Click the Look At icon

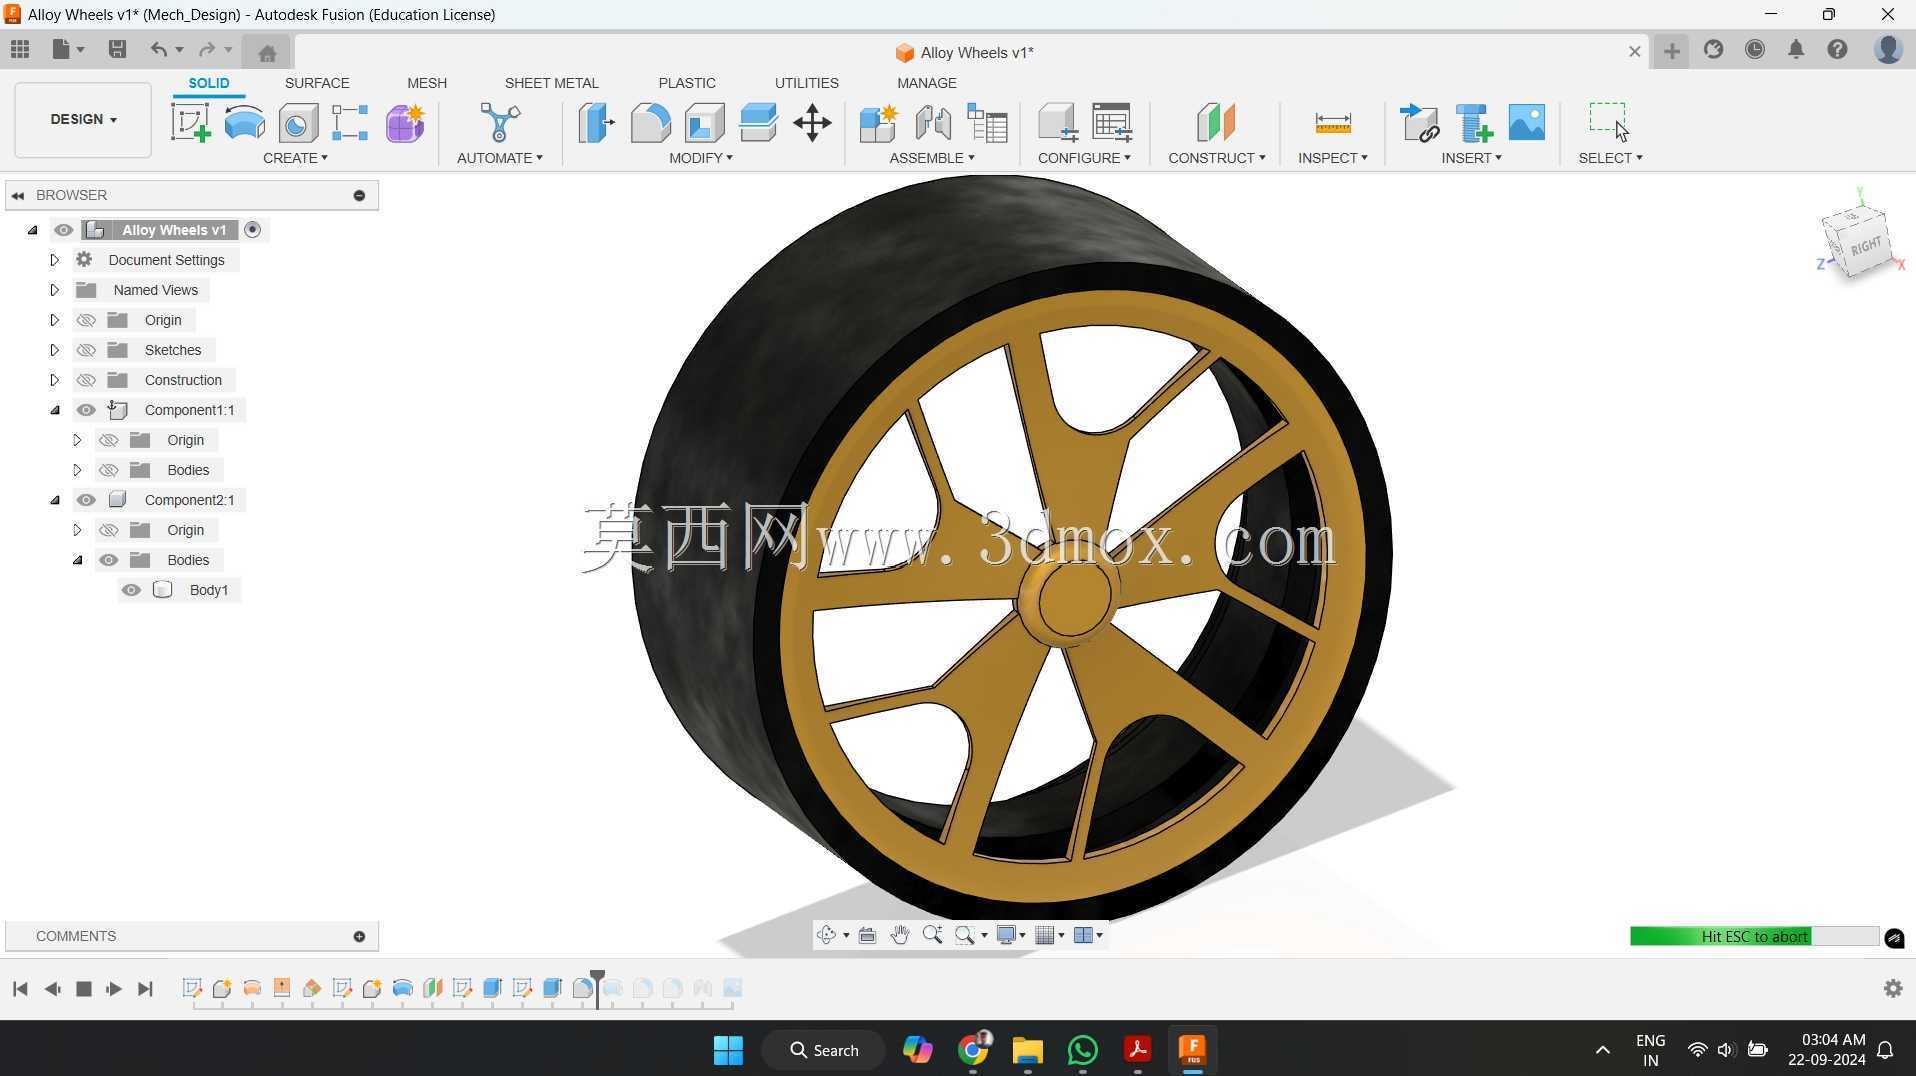point(867,935)
